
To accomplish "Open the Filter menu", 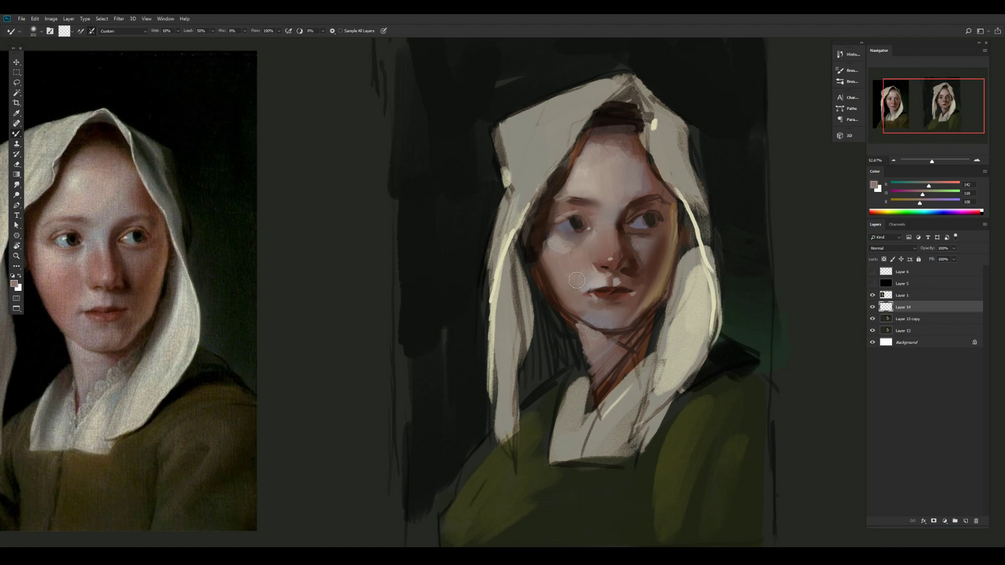I will (119, 19).
